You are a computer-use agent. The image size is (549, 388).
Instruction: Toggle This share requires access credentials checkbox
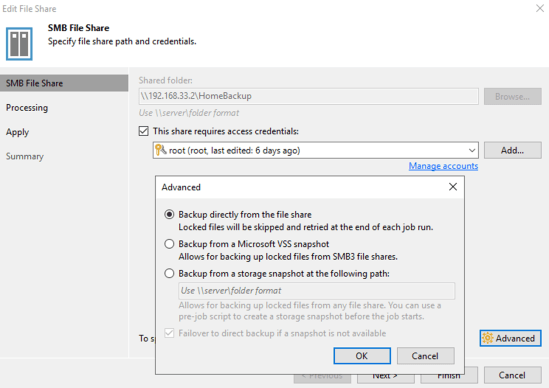[x=144, y=131]
